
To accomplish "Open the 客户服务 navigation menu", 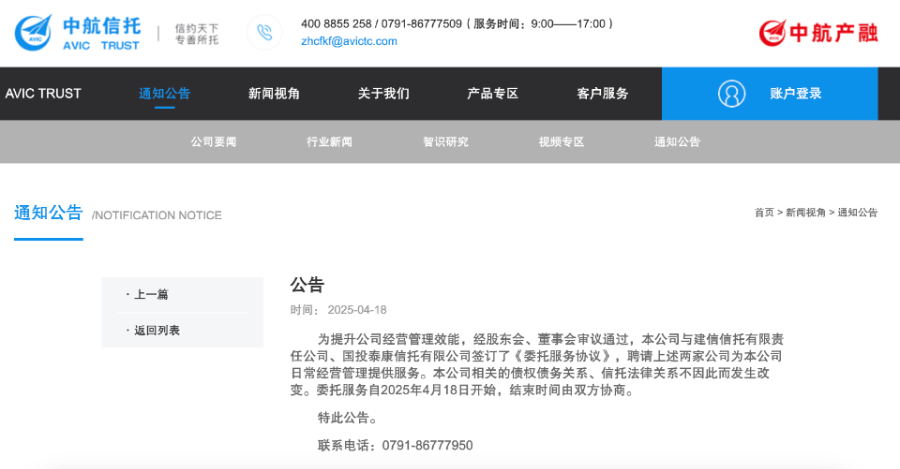I will pyautogui.click(x=602, y=94).
